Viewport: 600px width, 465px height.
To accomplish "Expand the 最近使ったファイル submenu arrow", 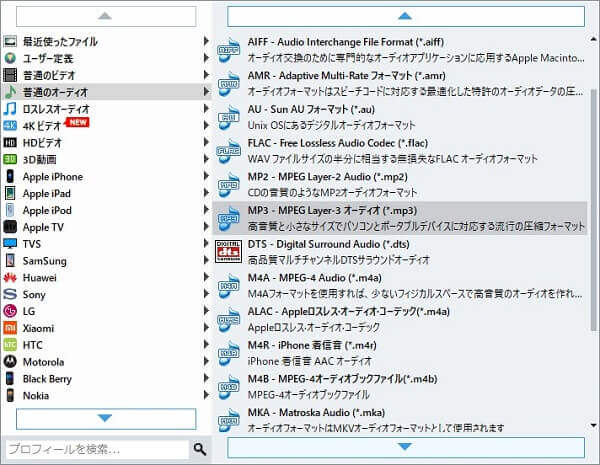I will pos(206,41).
